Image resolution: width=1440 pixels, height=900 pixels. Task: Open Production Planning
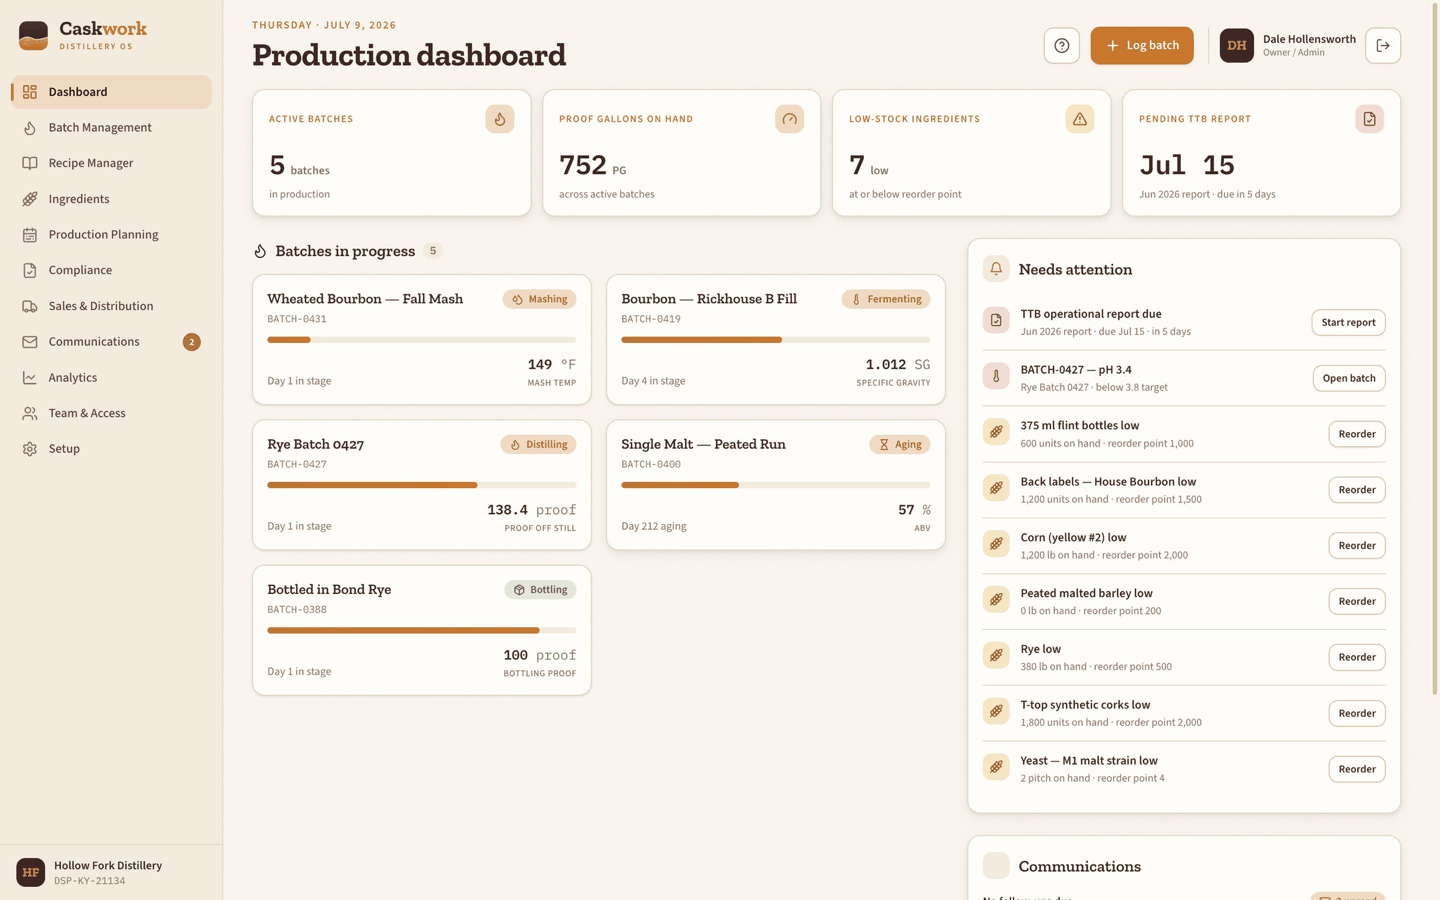coord(111,234)
